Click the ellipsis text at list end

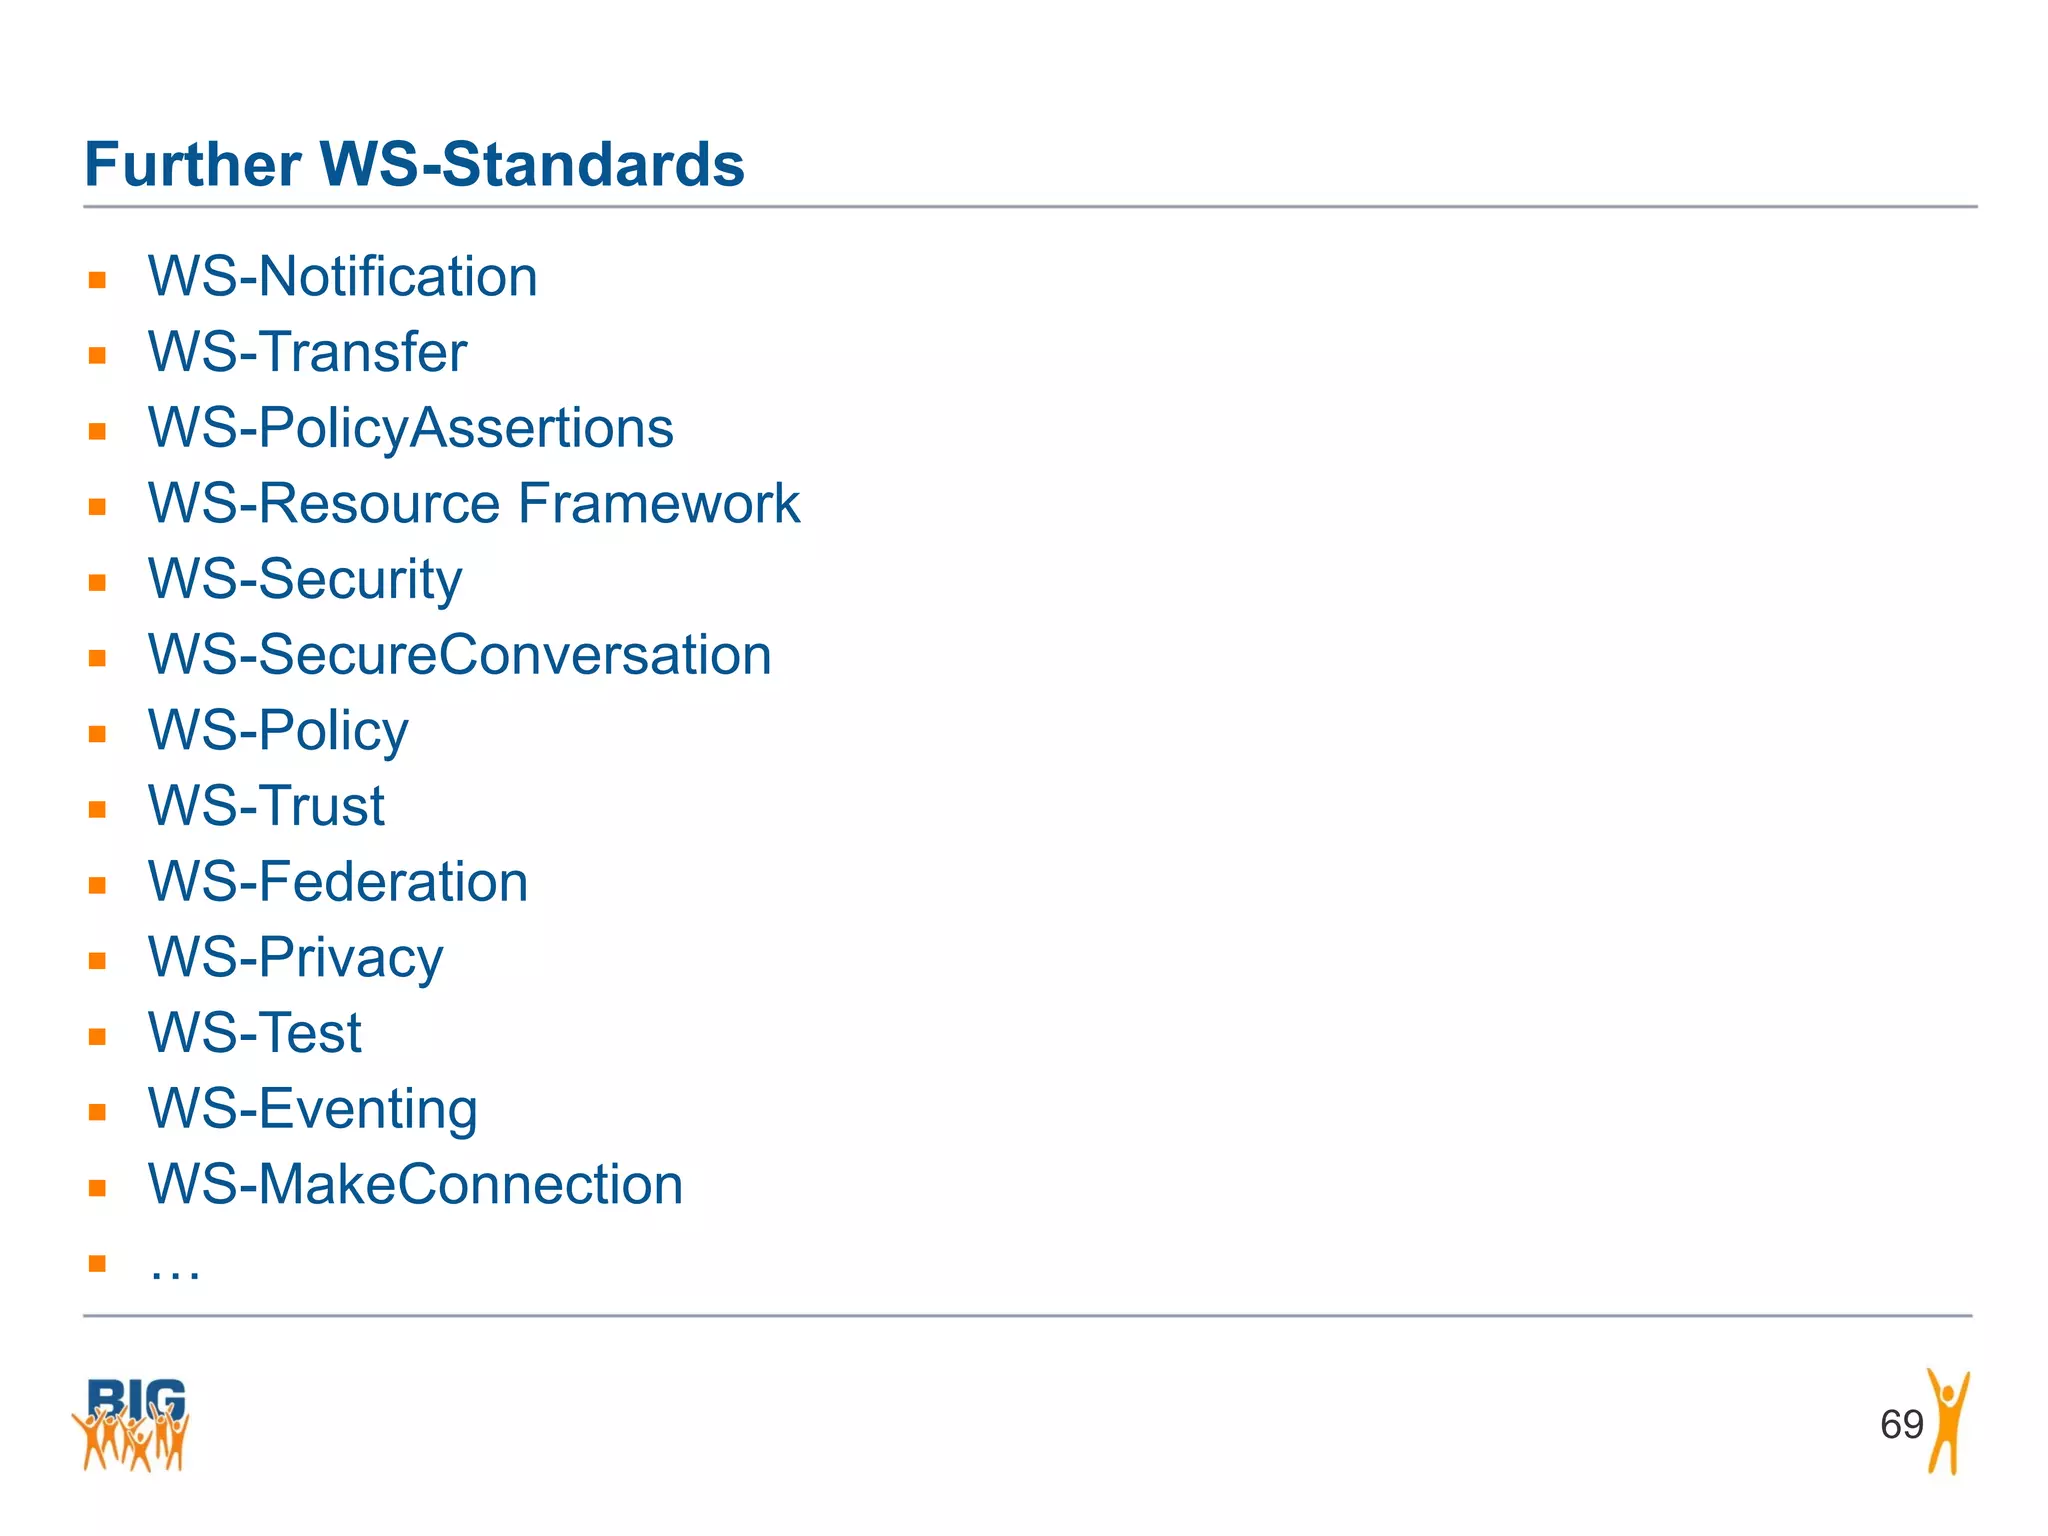click(175, 1270)
